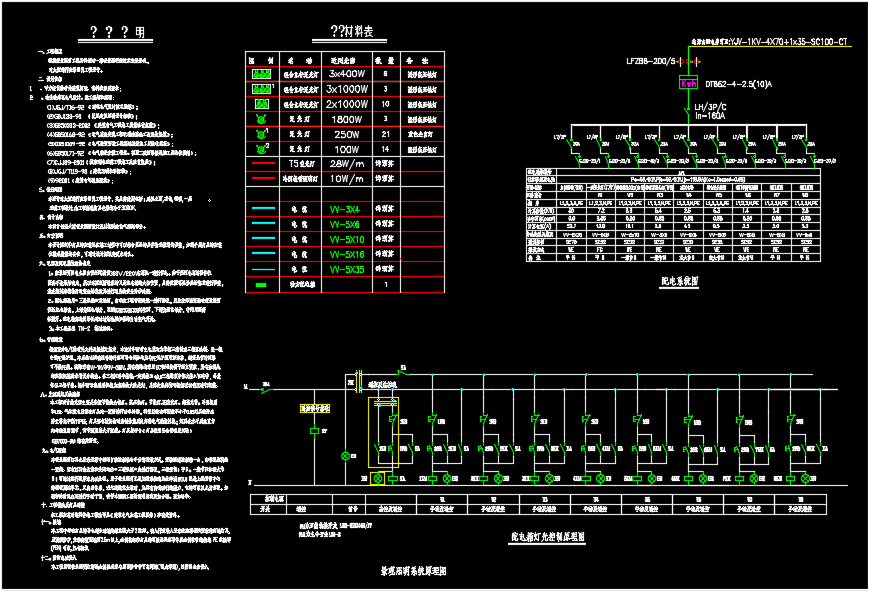Click the 250W floodlight legend symbol
The width and height of the screenshot is (869, 591).
262,133
